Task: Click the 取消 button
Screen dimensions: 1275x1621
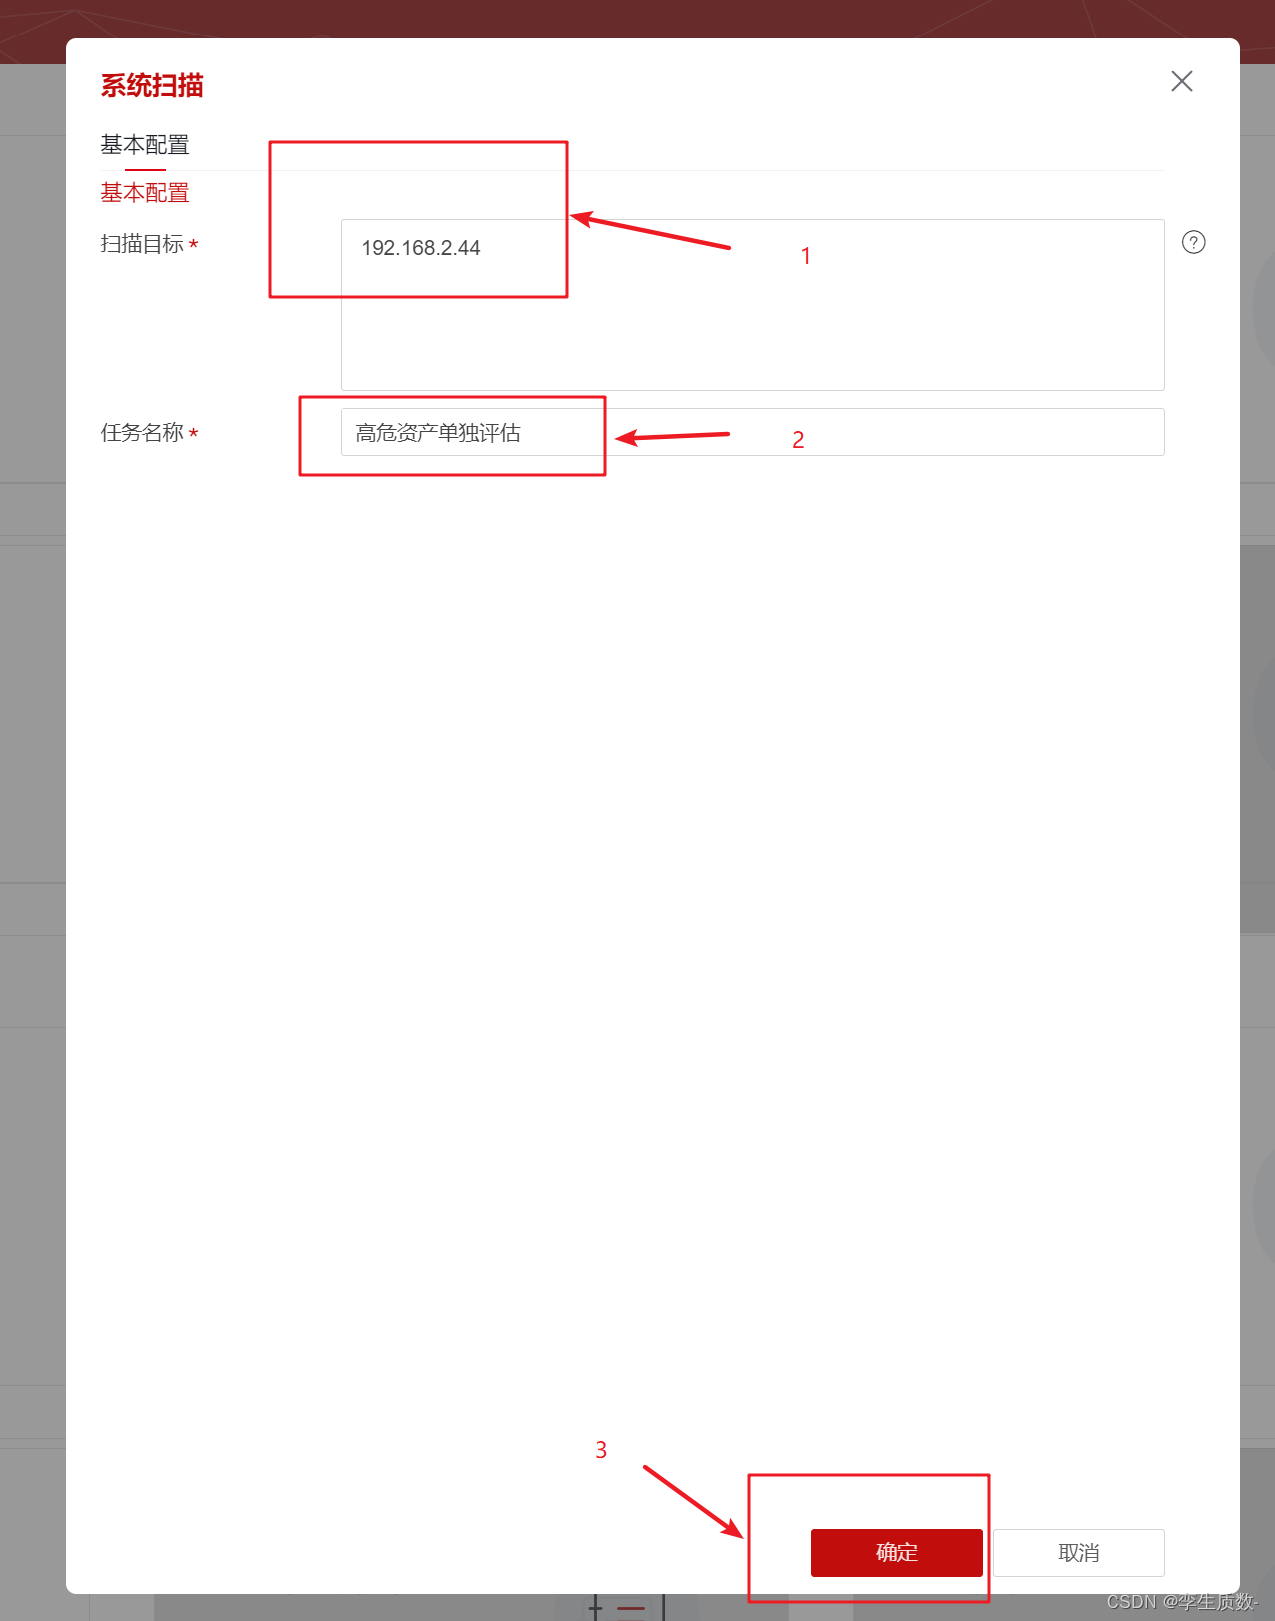Action: 1079,1552
